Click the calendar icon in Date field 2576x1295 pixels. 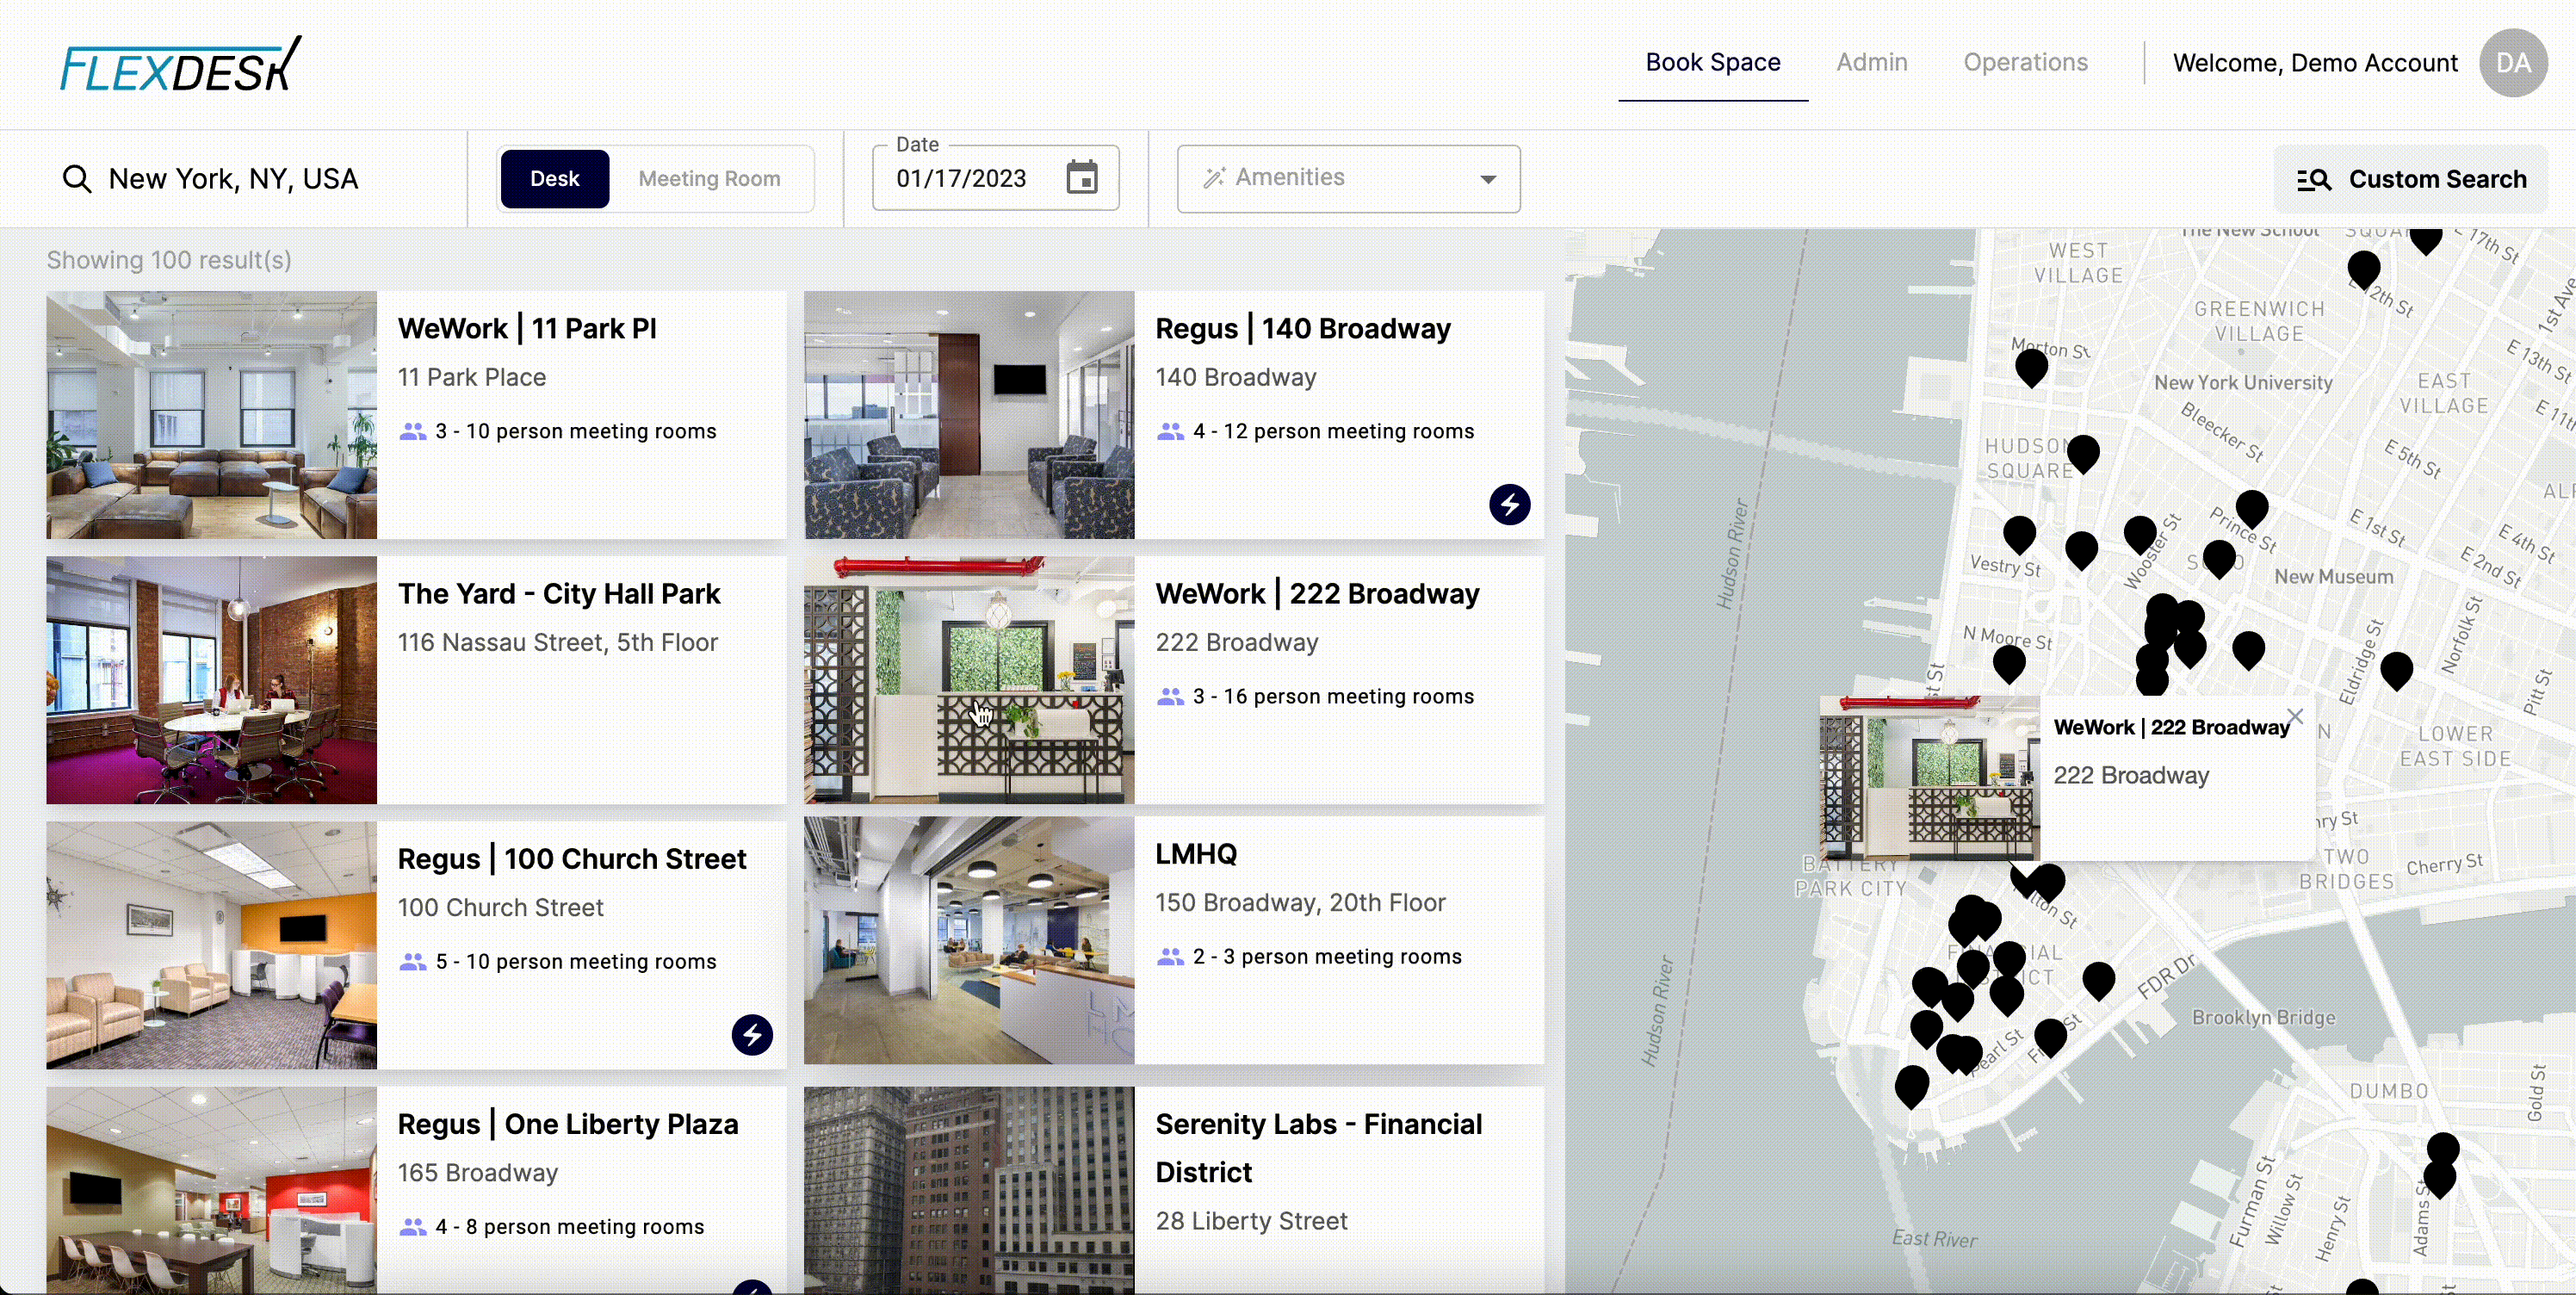point(1081,178)
